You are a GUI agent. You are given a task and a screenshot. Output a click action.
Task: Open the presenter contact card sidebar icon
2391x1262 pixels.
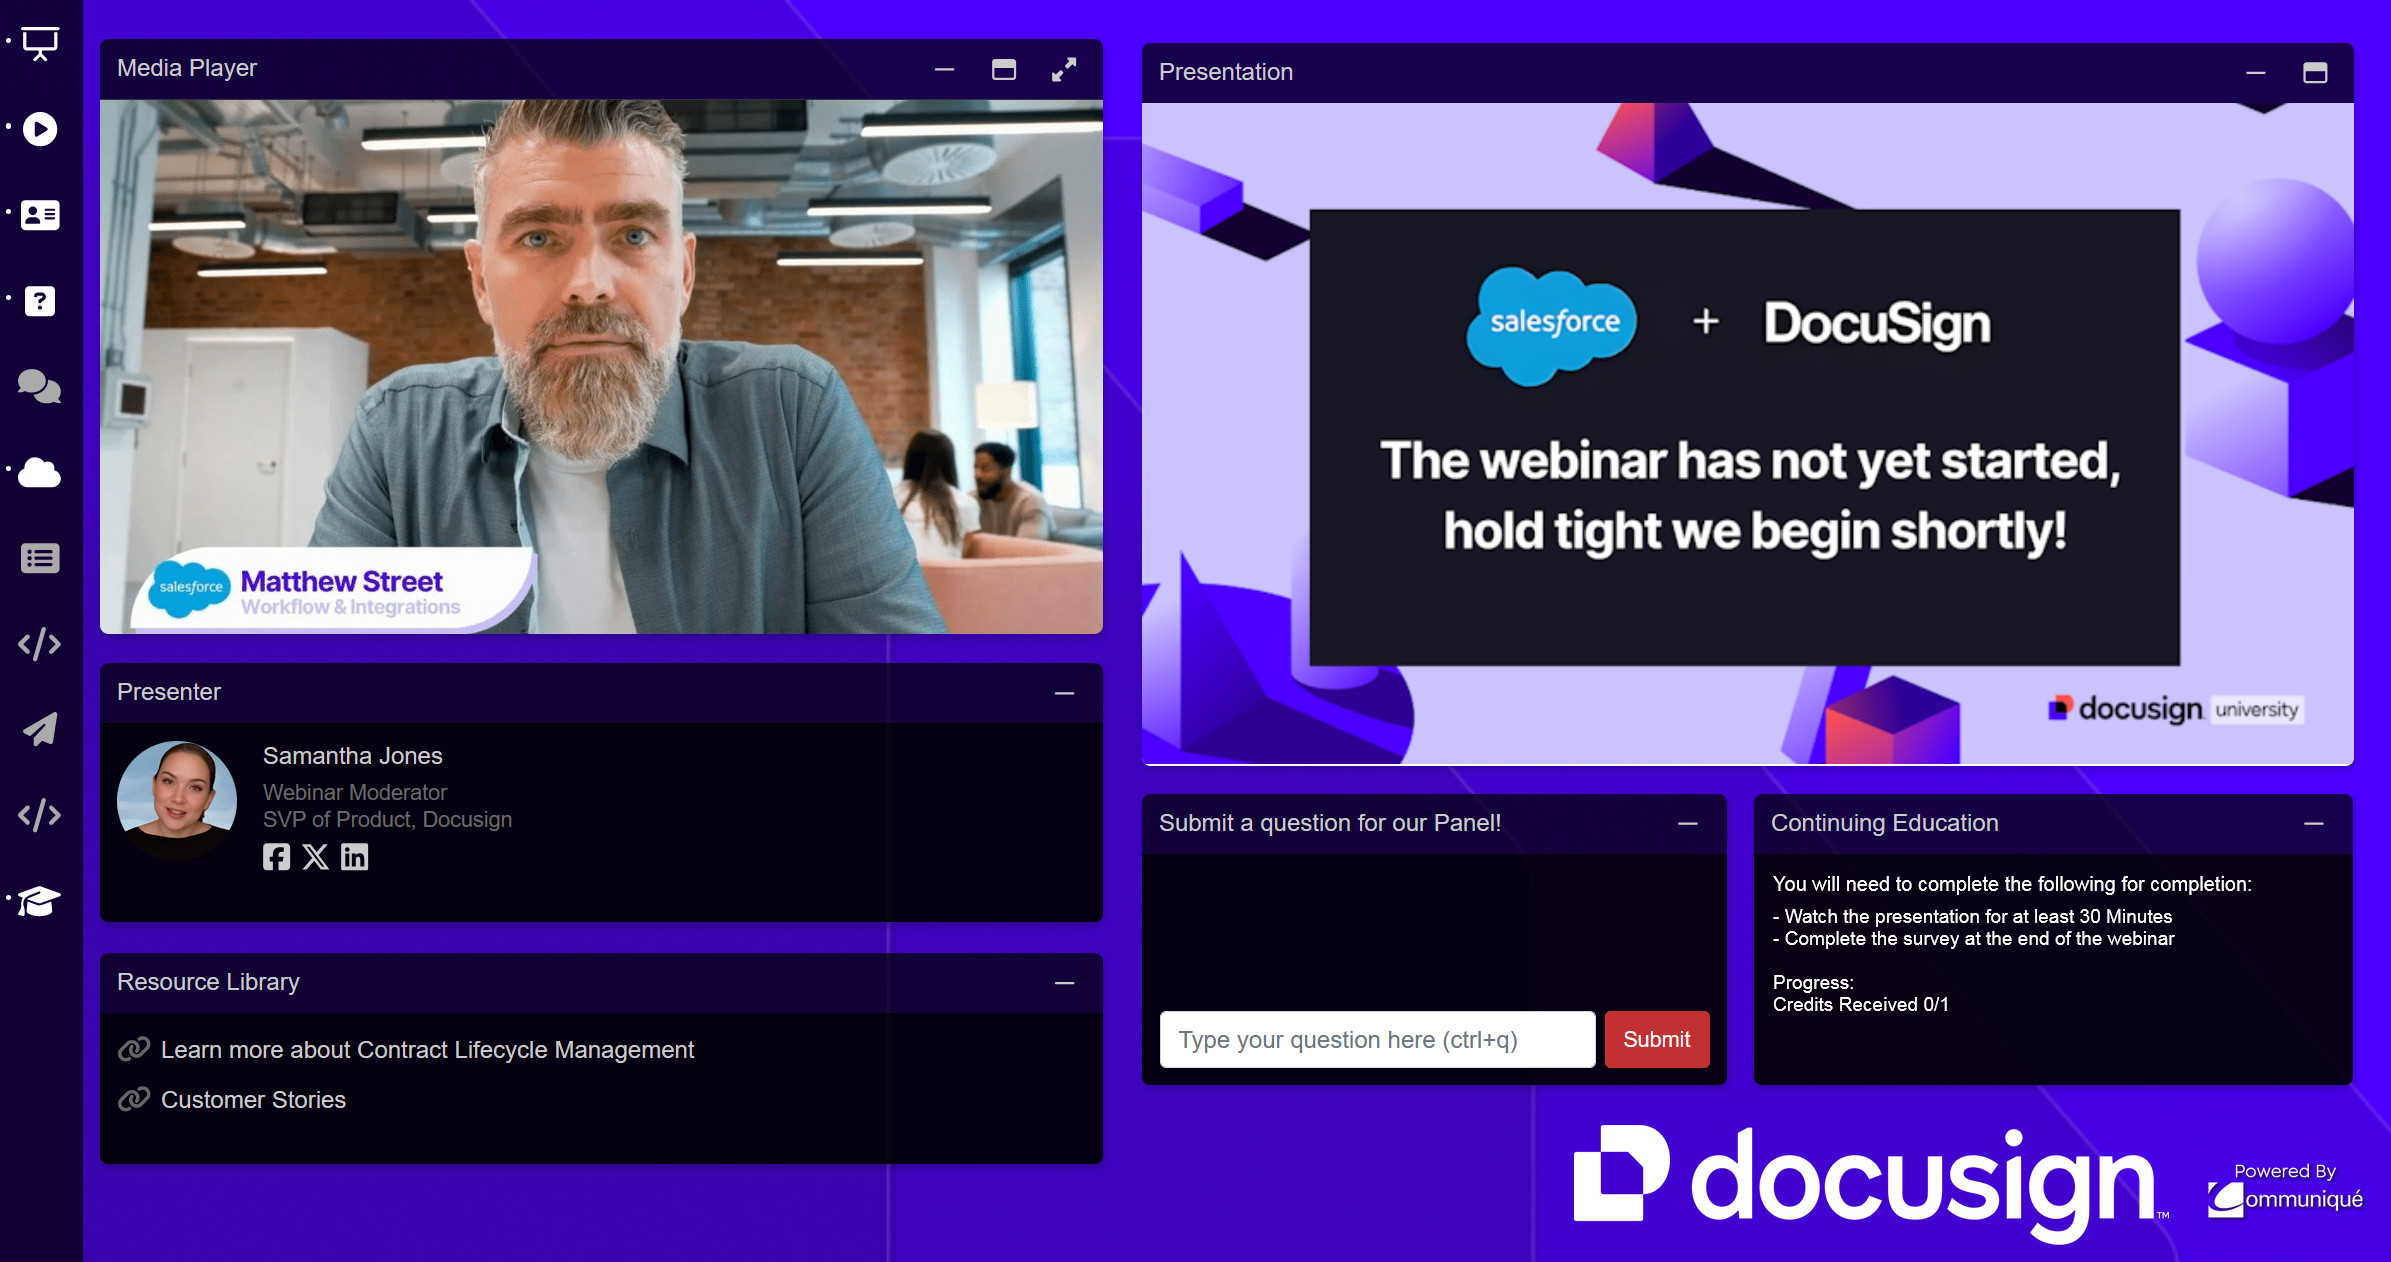tap(40, 215)
